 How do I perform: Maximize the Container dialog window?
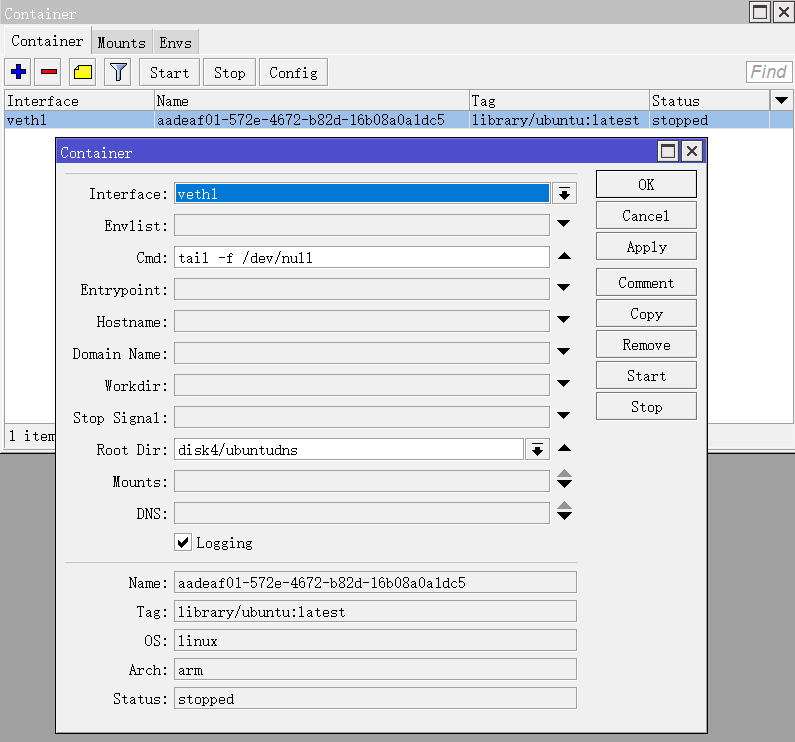[667, 152]
